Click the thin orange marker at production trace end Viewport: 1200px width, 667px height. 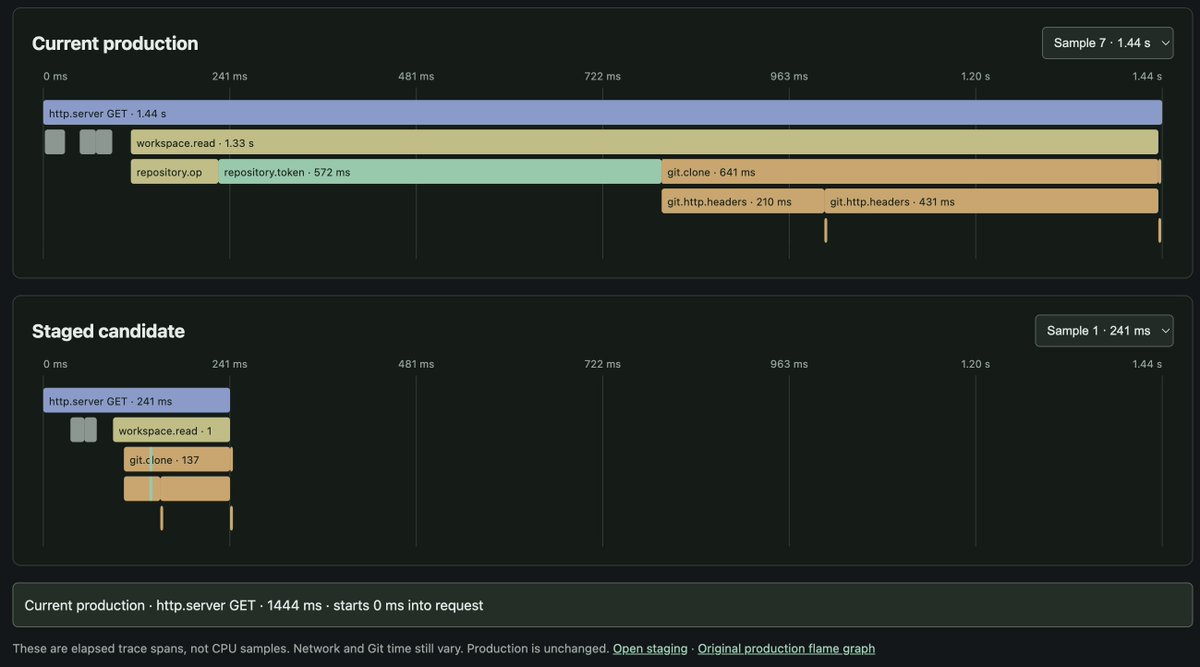click(x=1159, y=230)
